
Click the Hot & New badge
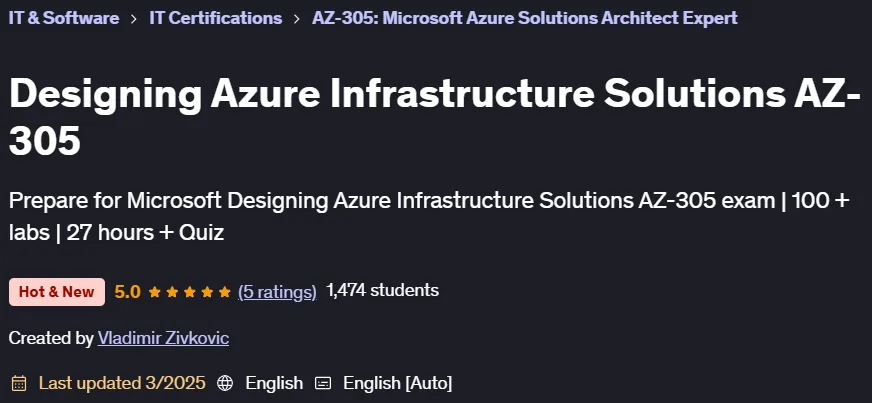[x=57, y=292]
